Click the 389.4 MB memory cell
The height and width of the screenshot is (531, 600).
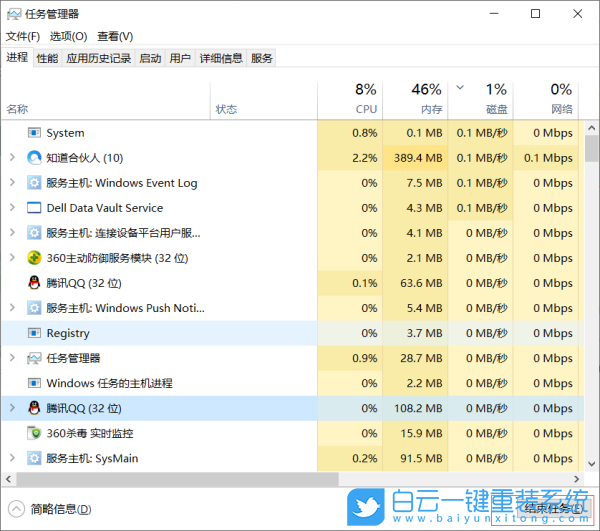(415, 158)
